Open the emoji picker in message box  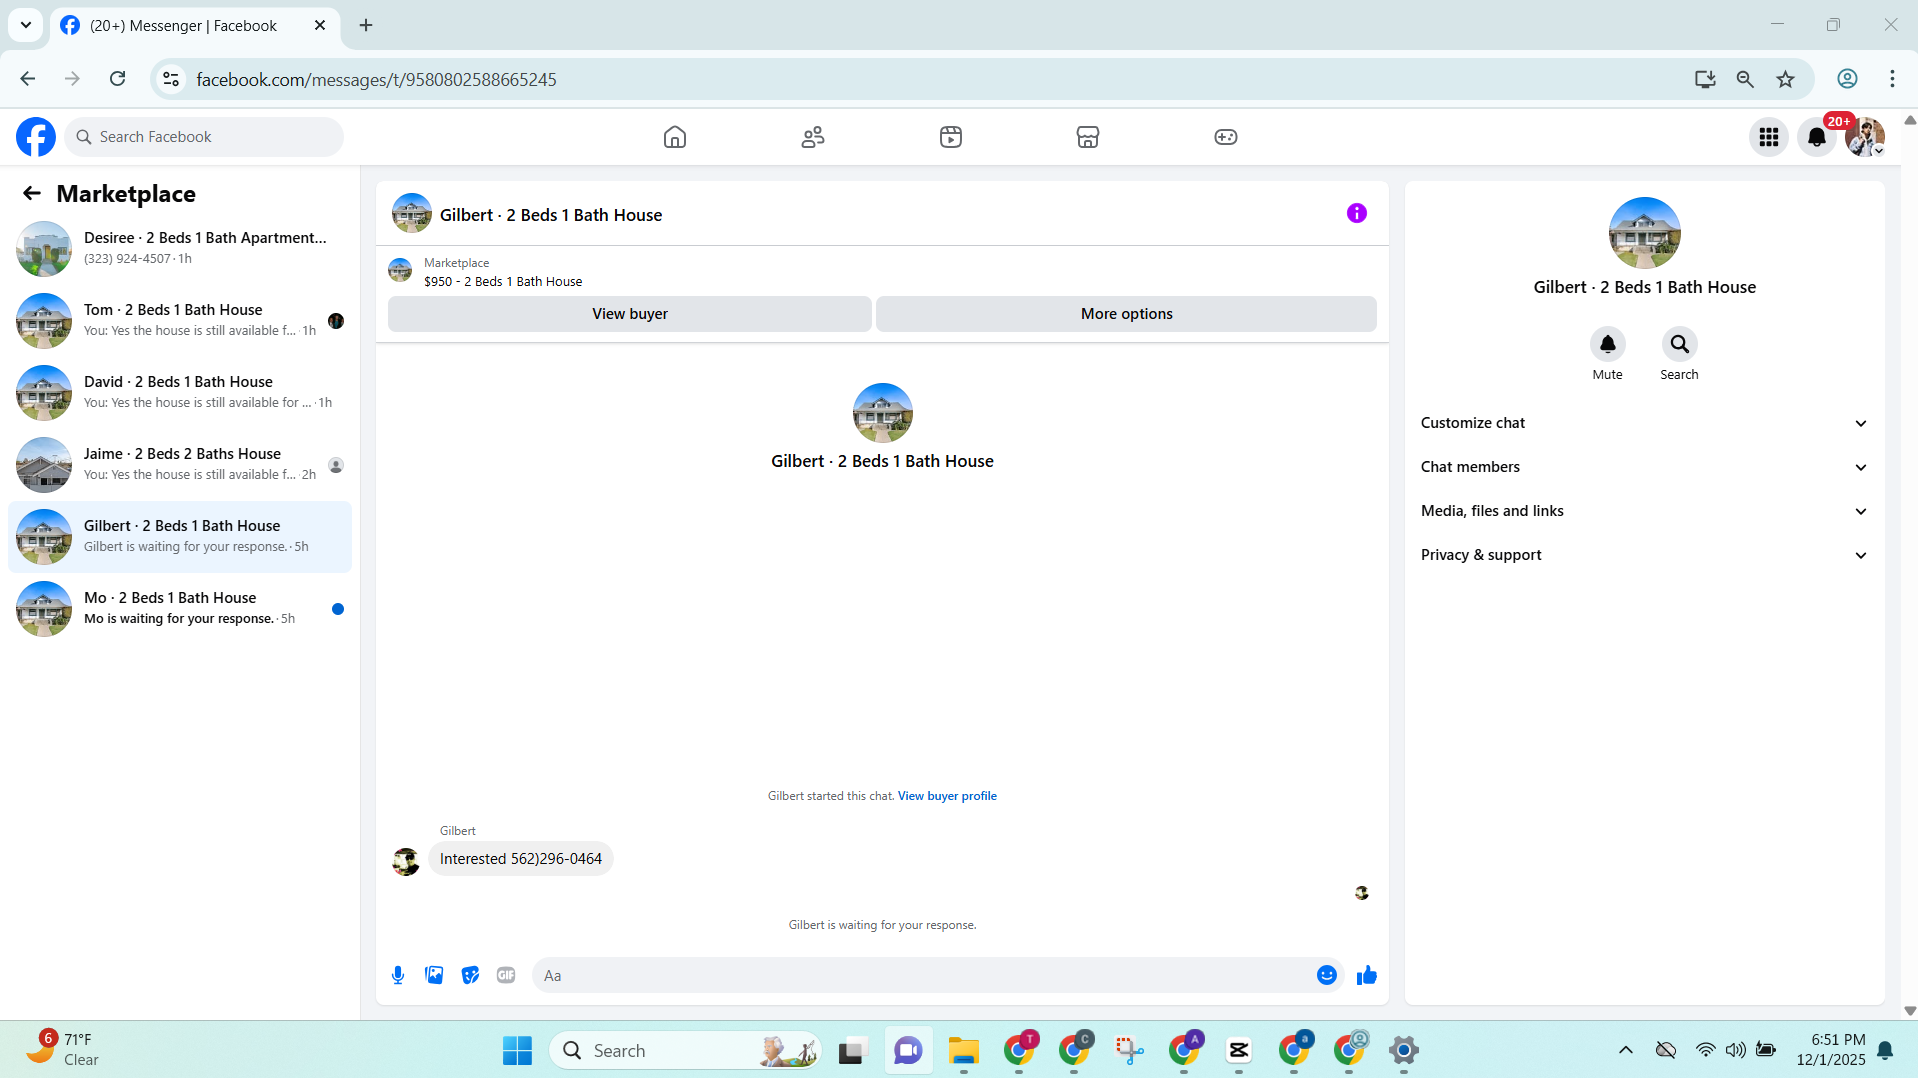1327,975
